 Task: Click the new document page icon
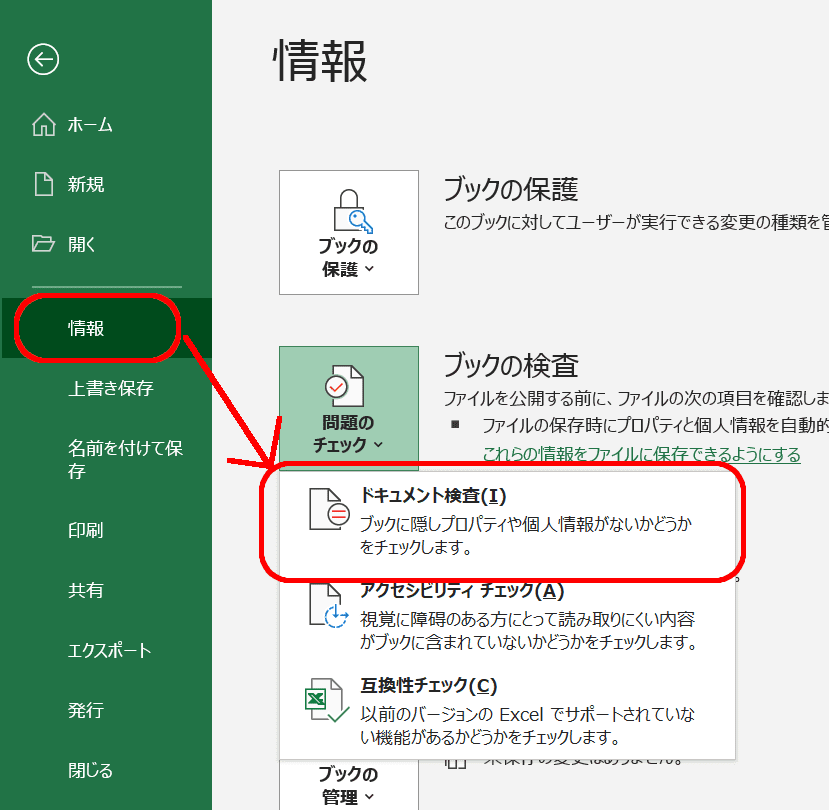click(43, 184)
